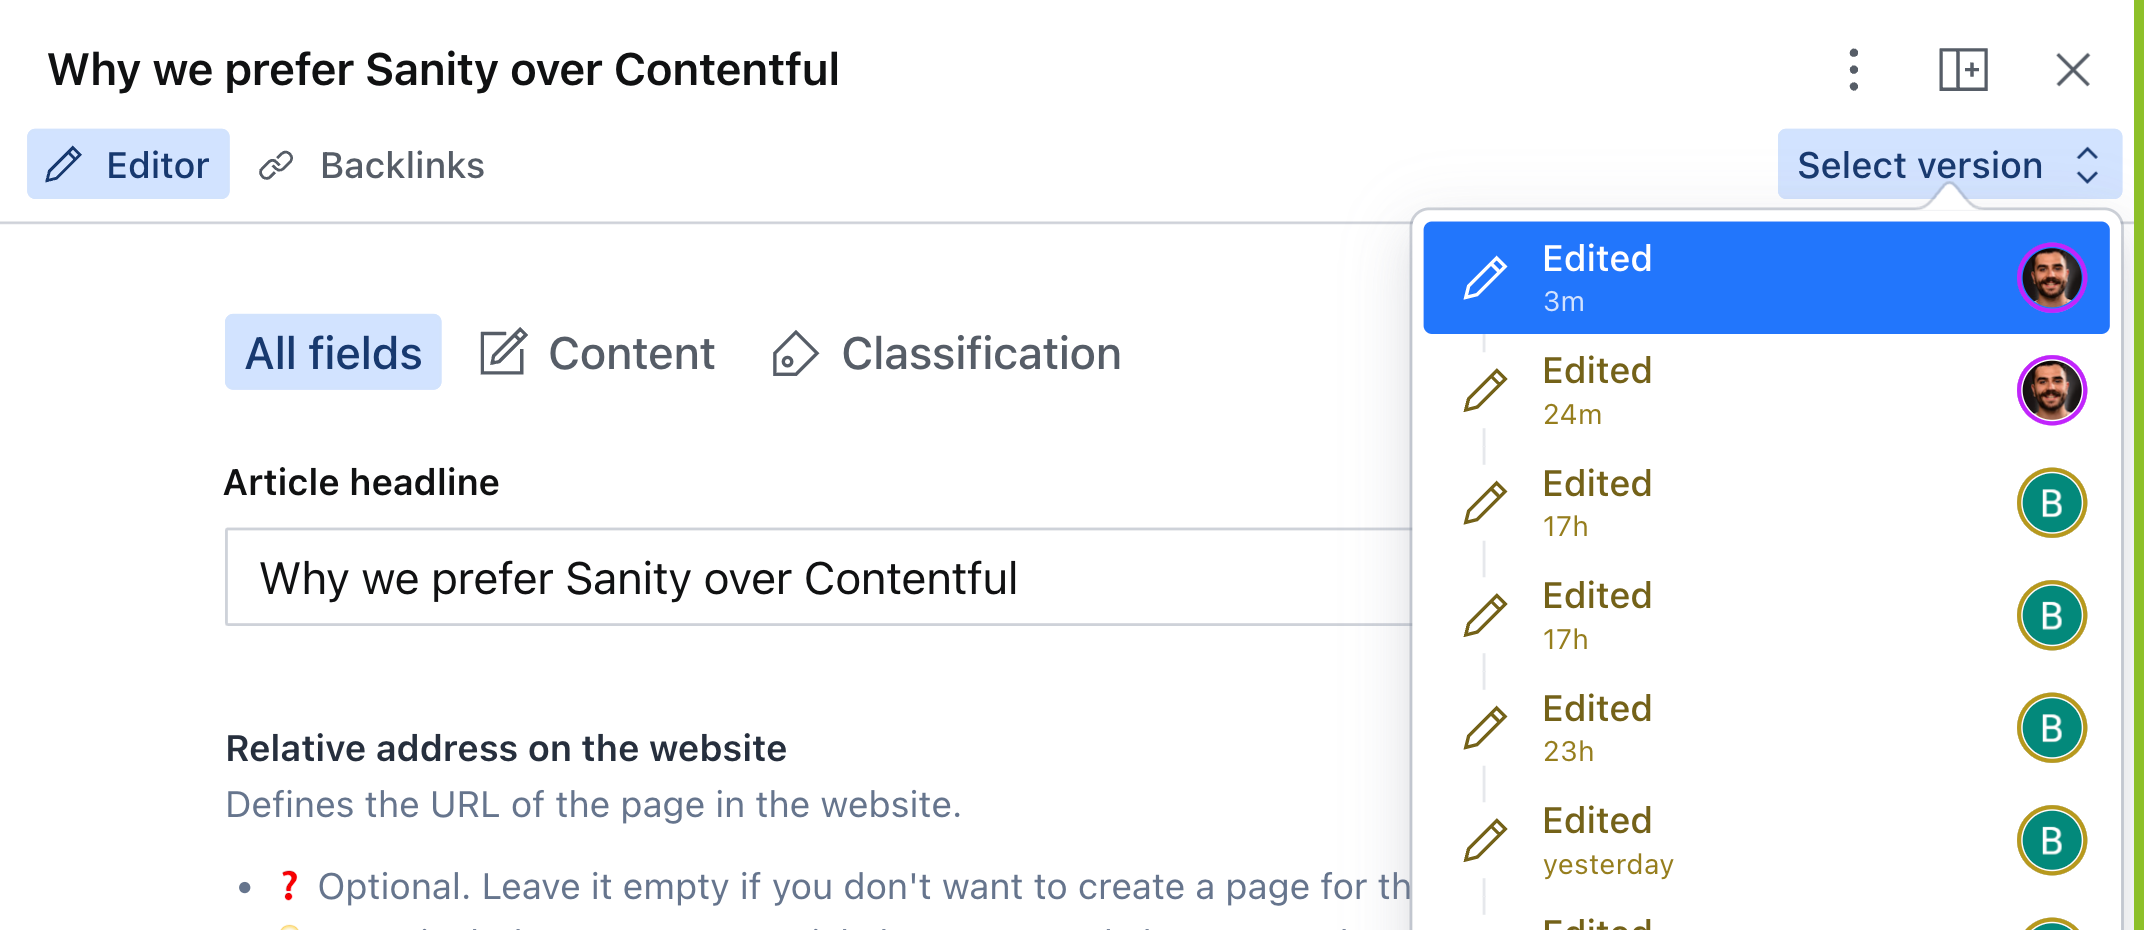2144x930 pixels.
Task: Click the avatar on the 24m edit
Action: tap(2051, 390)
